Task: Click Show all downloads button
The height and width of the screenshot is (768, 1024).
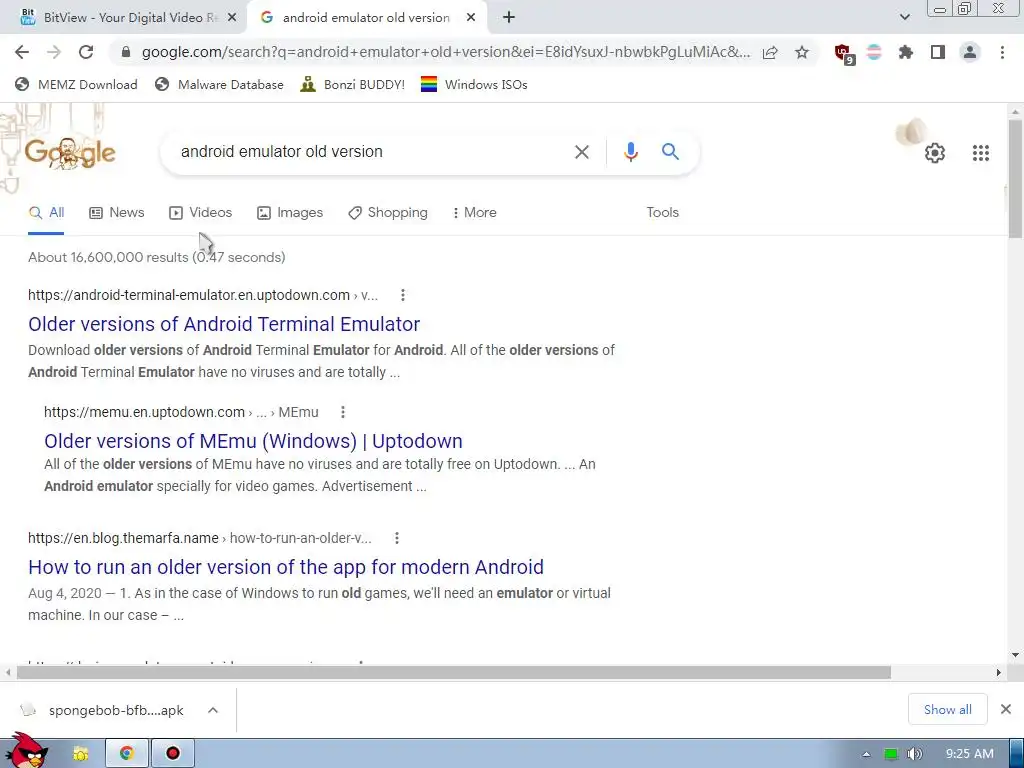Action: [947, 709]
